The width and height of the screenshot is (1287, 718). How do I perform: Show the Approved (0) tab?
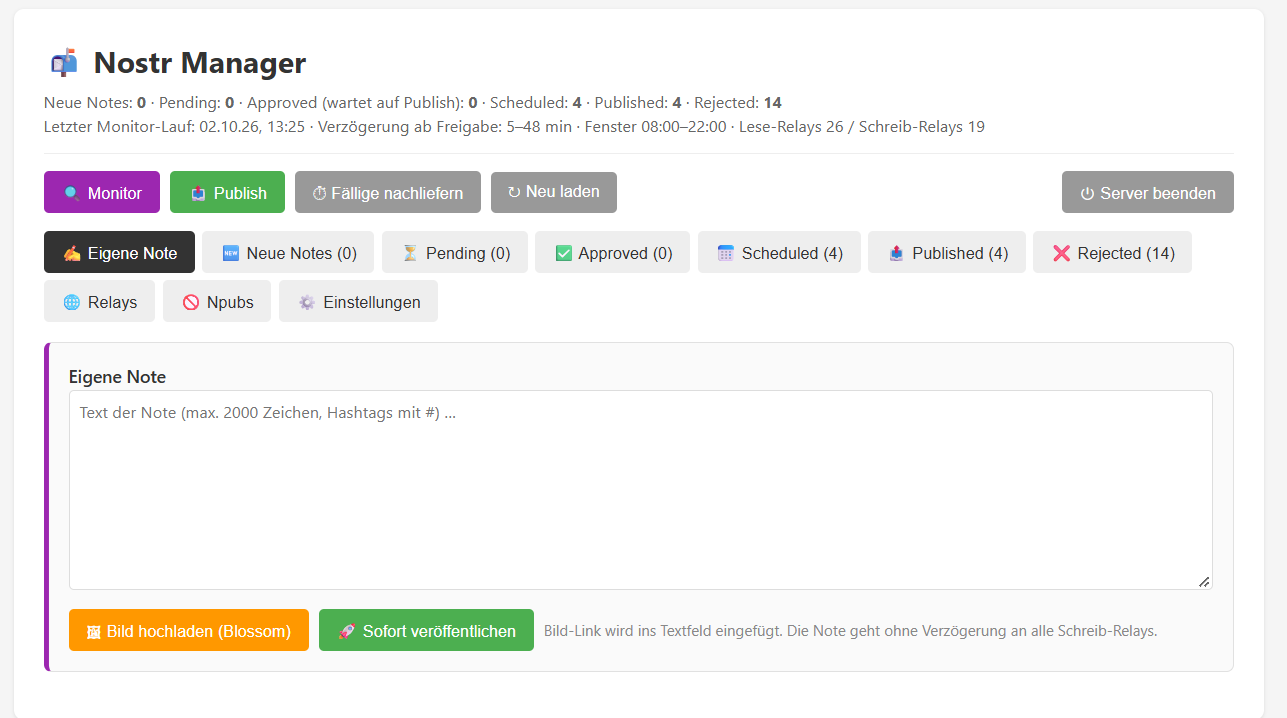tap(612, 252)
